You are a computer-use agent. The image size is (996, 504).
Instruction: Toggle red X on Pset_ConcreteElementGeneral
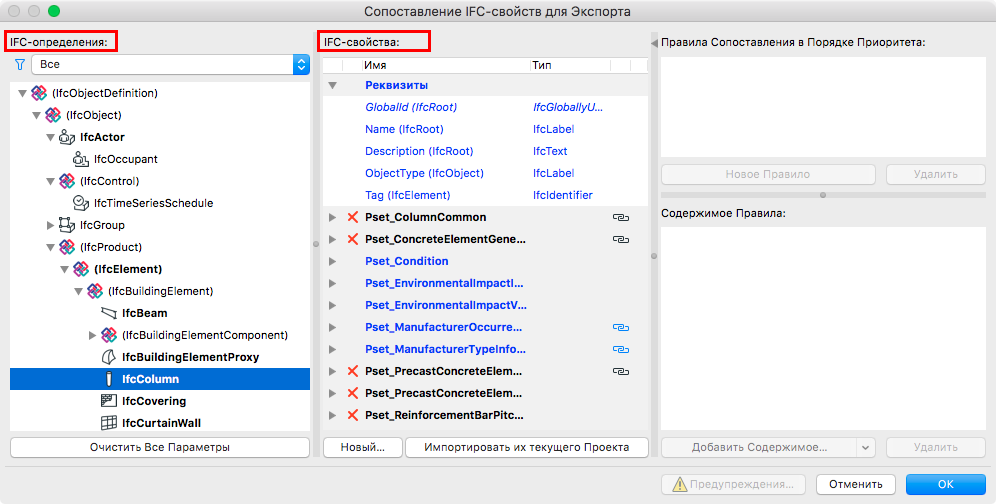[x=352, y=239]
